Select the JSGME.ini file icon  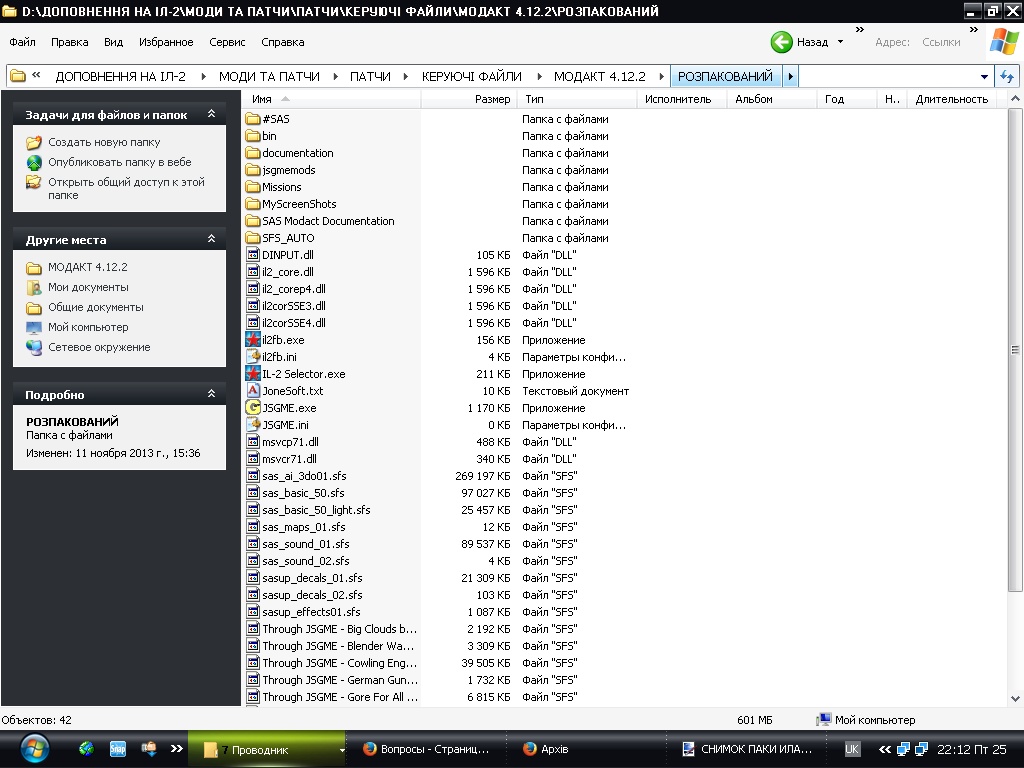pyautogui.click(x=253, y=424)
